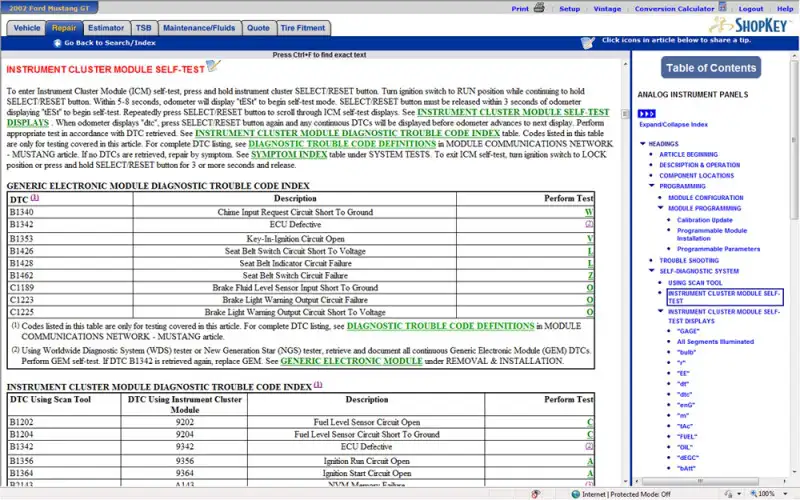800x500 pixels.
Task: Click the Internet zone globe icon in the status bar
Action: tap(576, 494)
